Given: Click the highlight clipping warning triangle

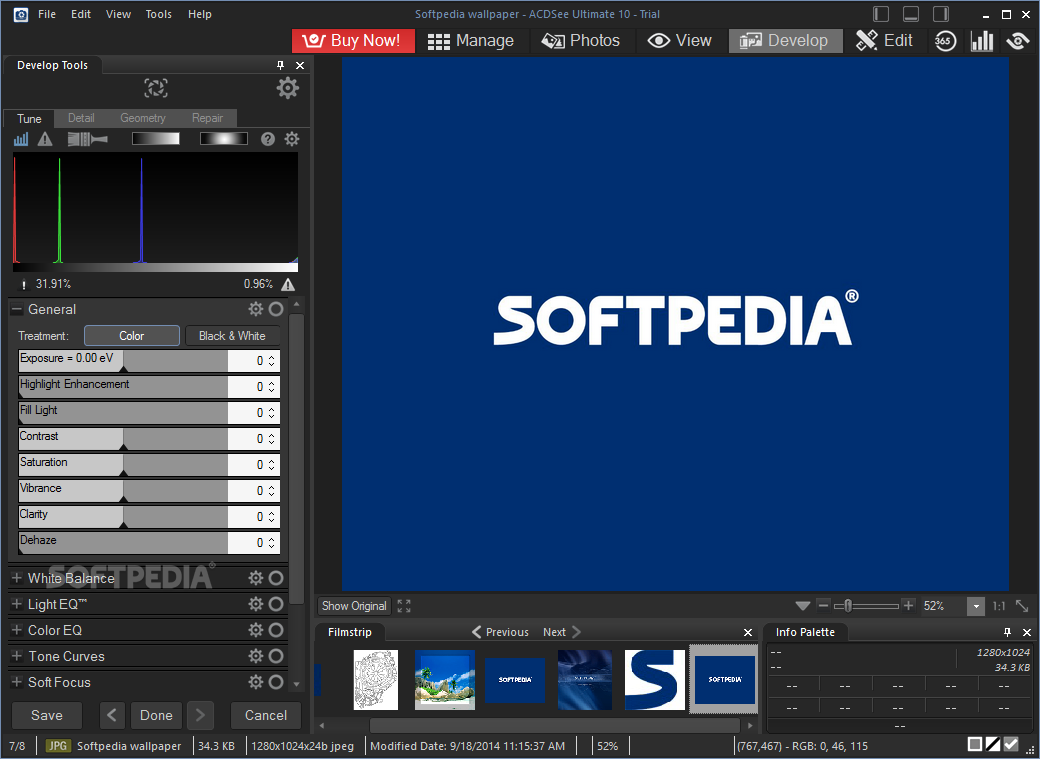Looking at the screenshot, I should pyautogui.click(x=288, y=285).
